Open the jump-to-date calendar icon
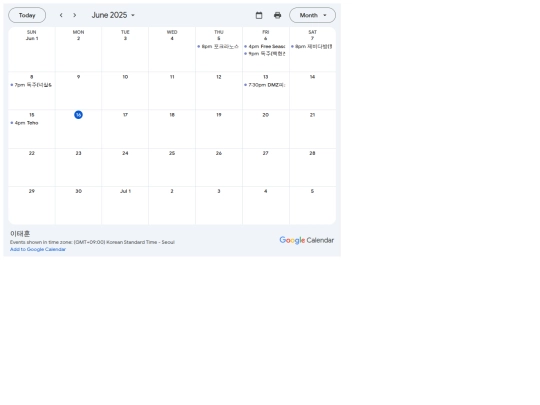Image resolution: width=540 pixels, height=405 pixels. [x=259, y=15]
